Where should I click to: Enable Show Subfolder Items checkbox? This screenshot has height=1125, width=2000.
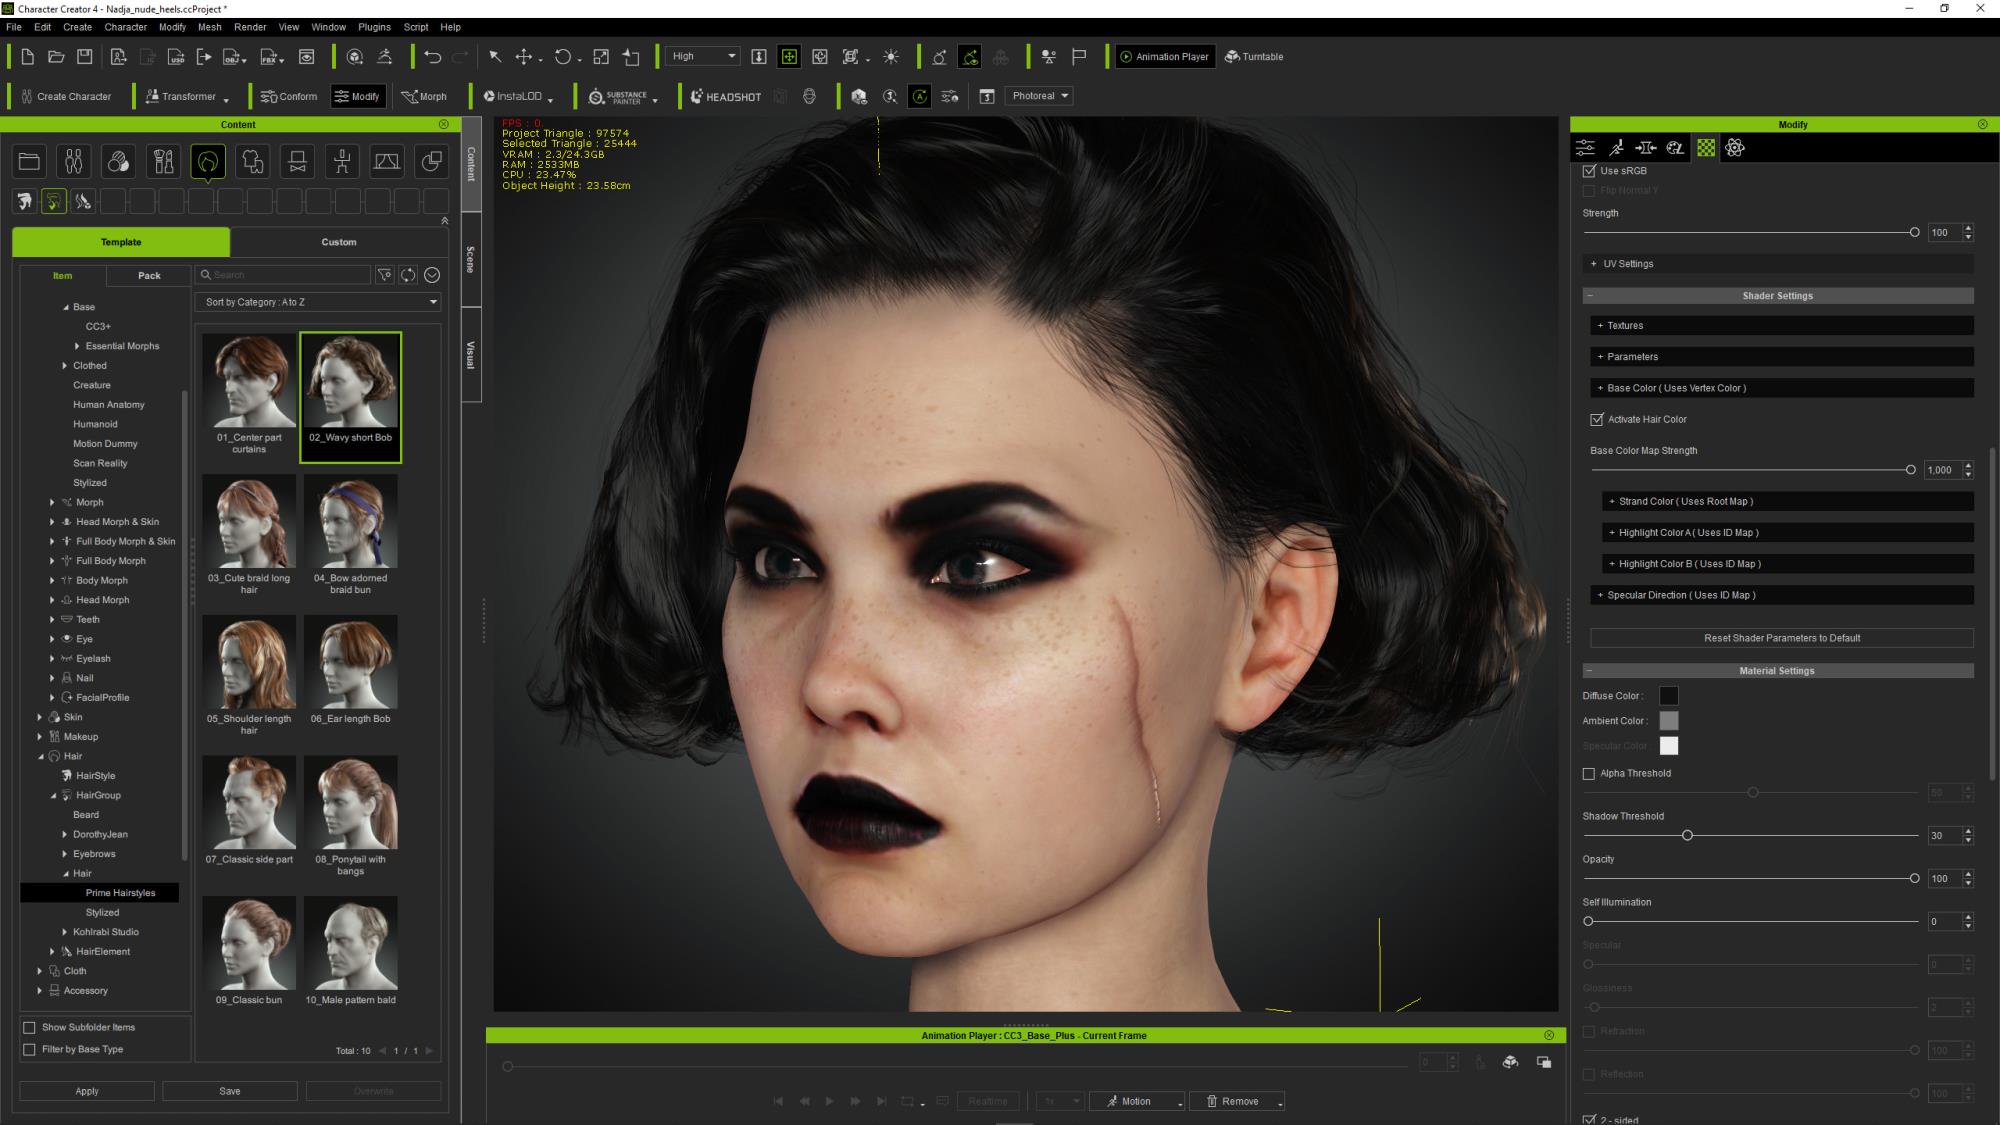click(30, 1028)
